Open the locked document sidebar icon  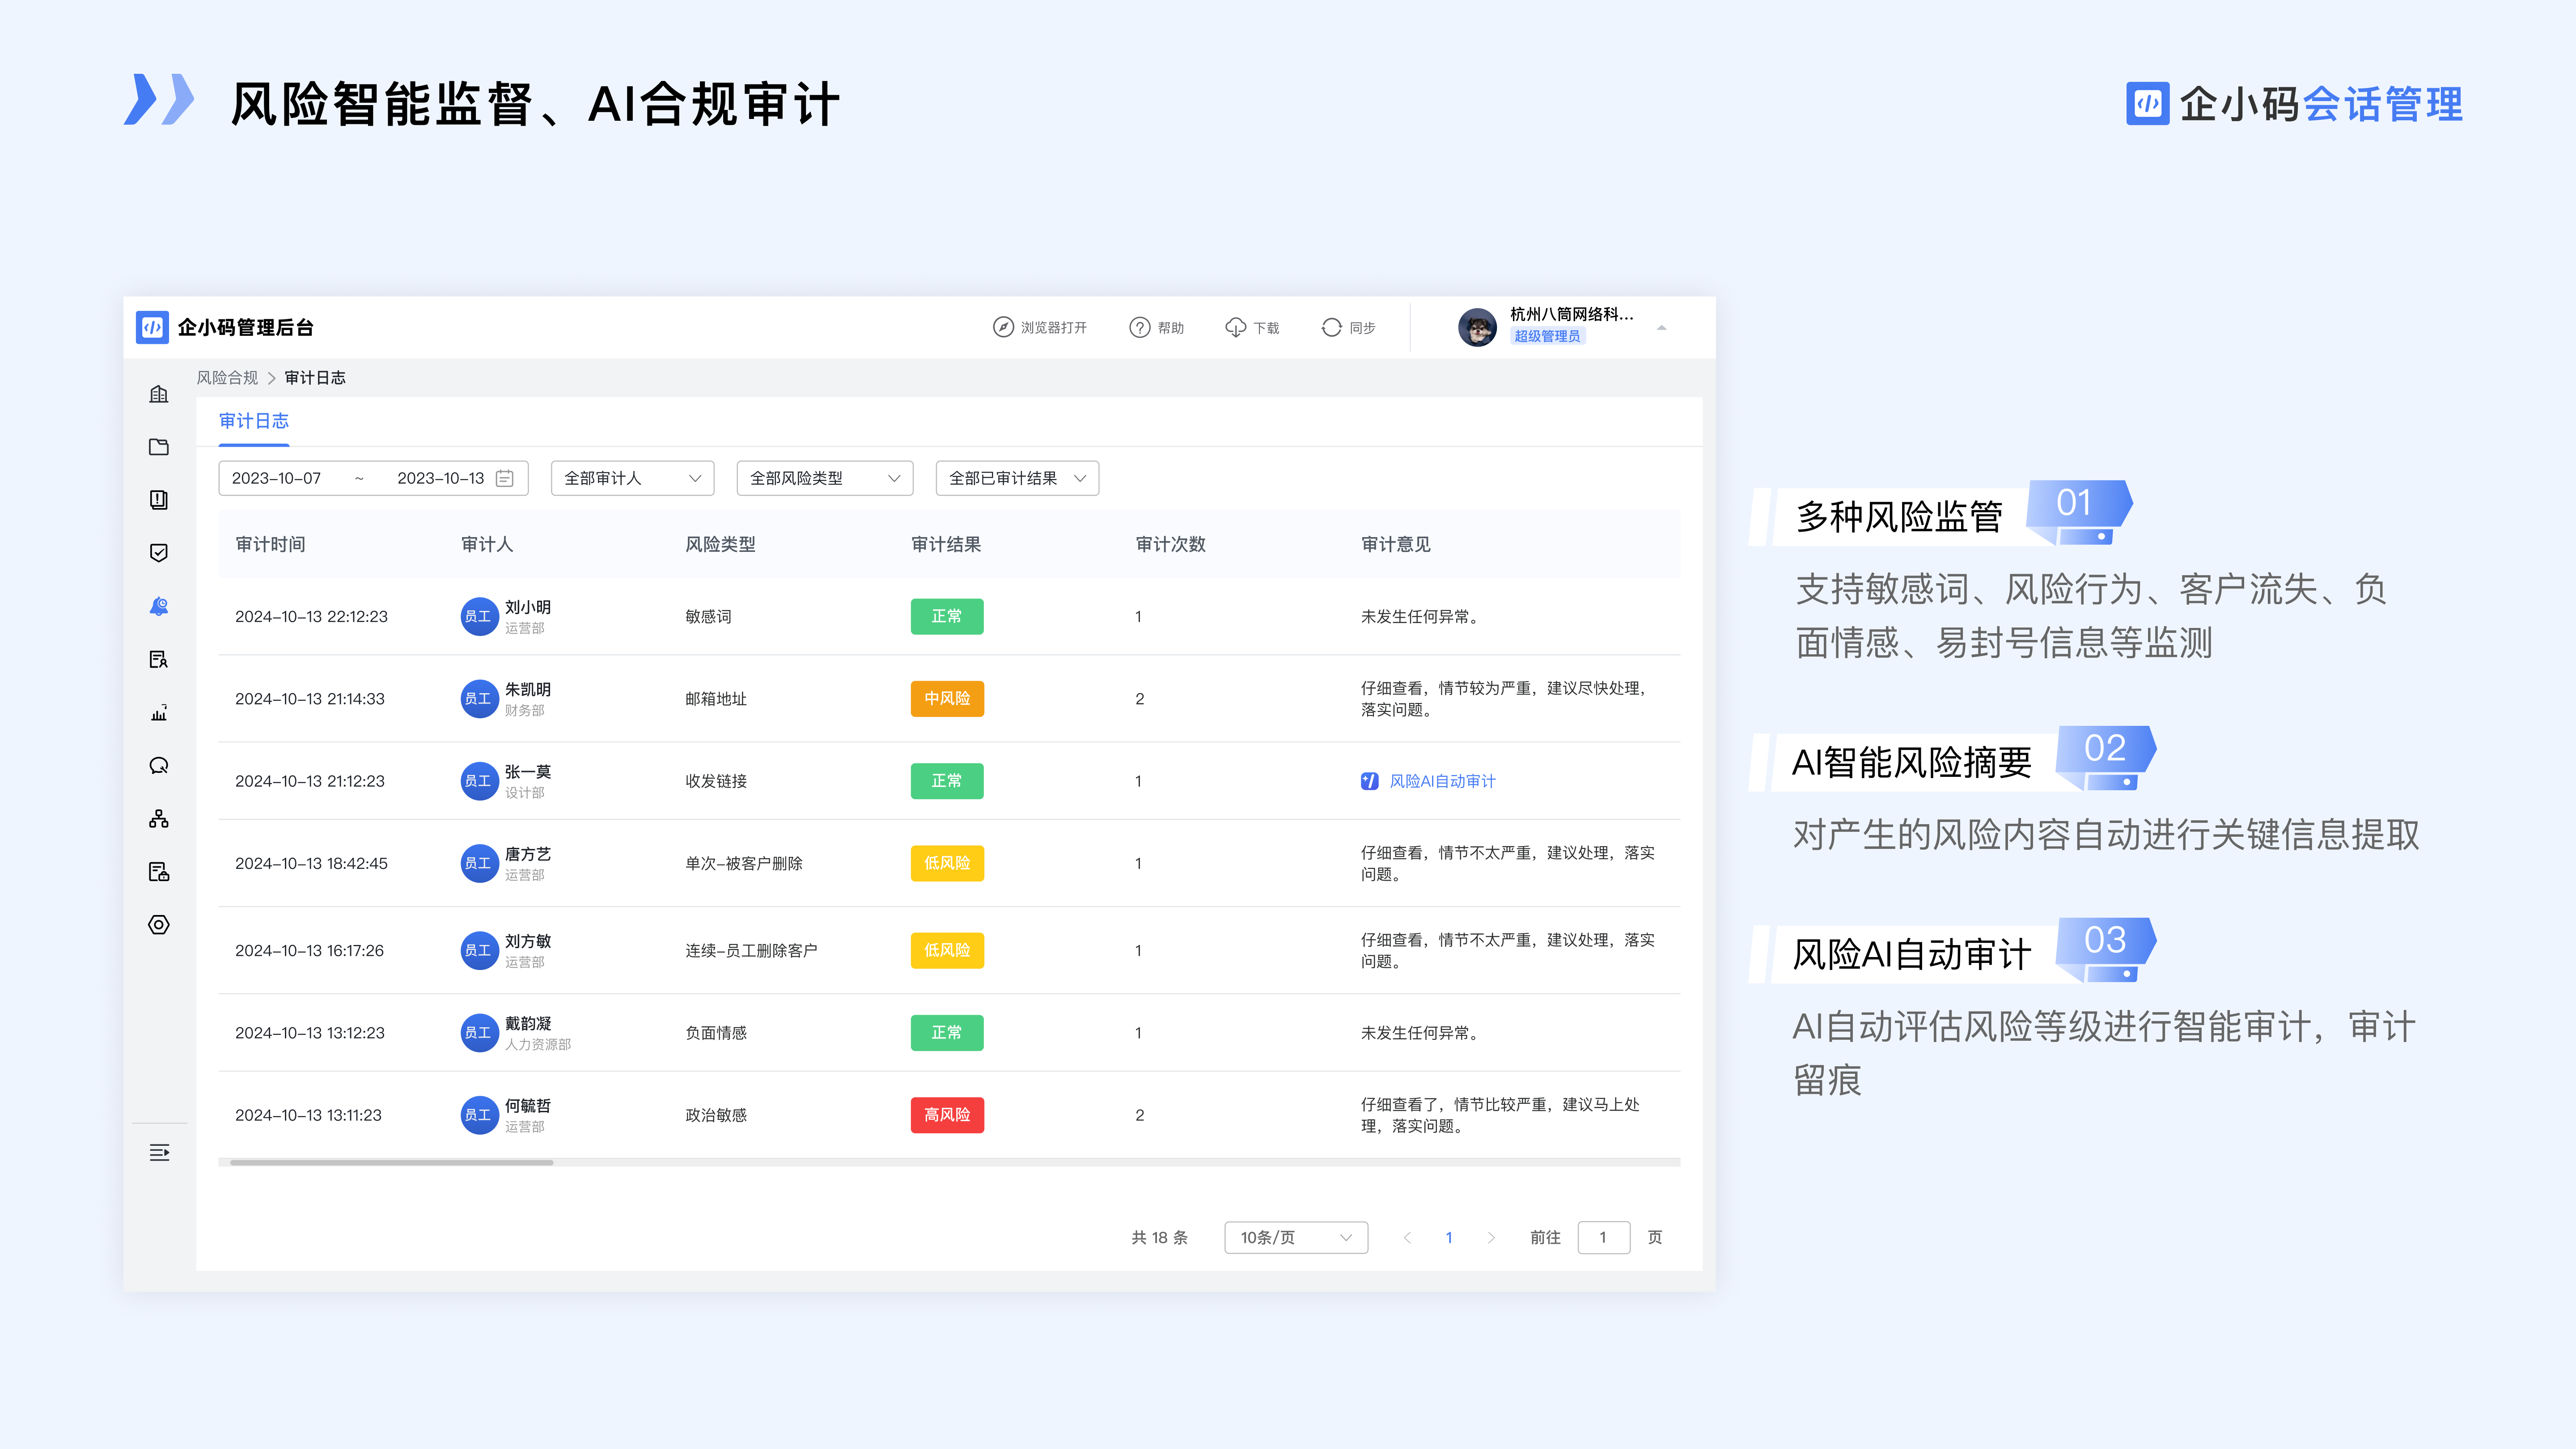click(159, 872)
